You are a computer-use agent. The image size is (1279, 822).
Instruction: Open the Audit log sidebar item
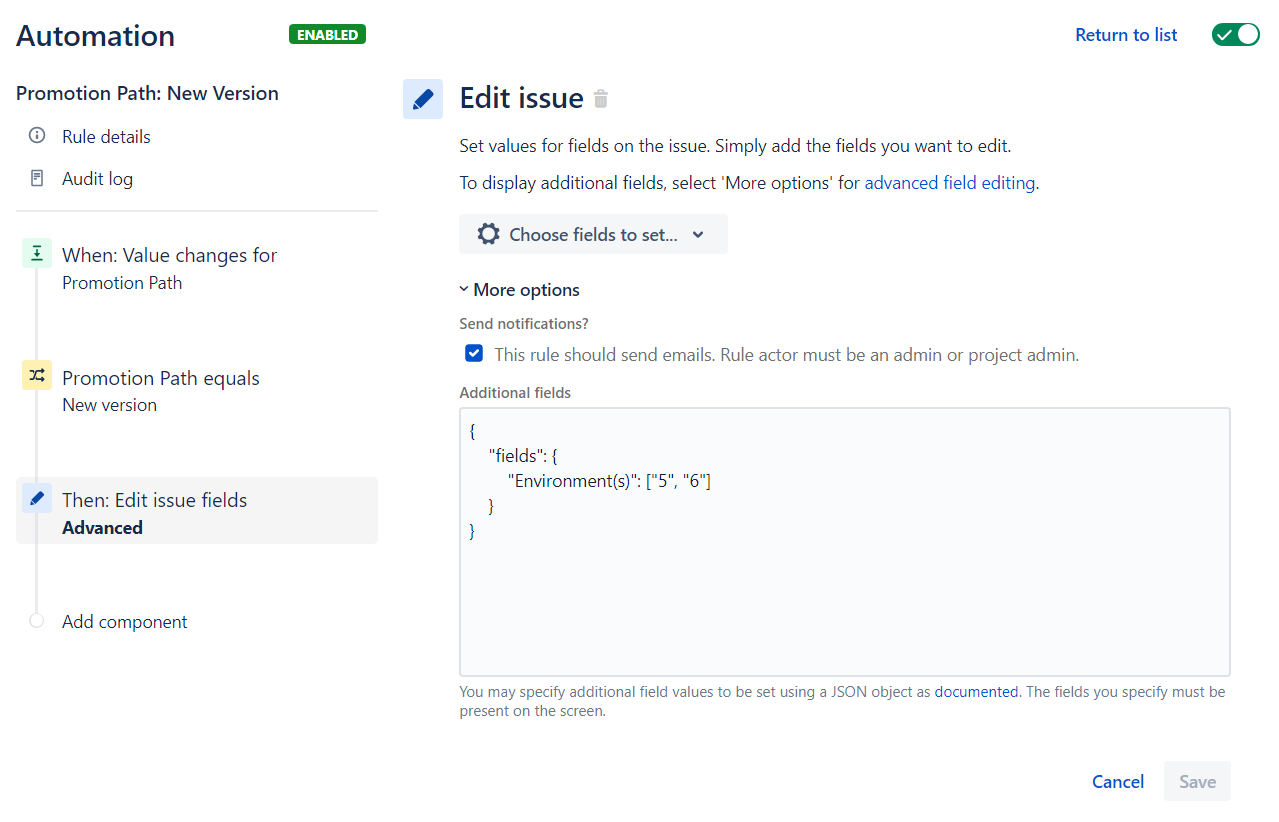pyautogui.click(x=97, y=179)
